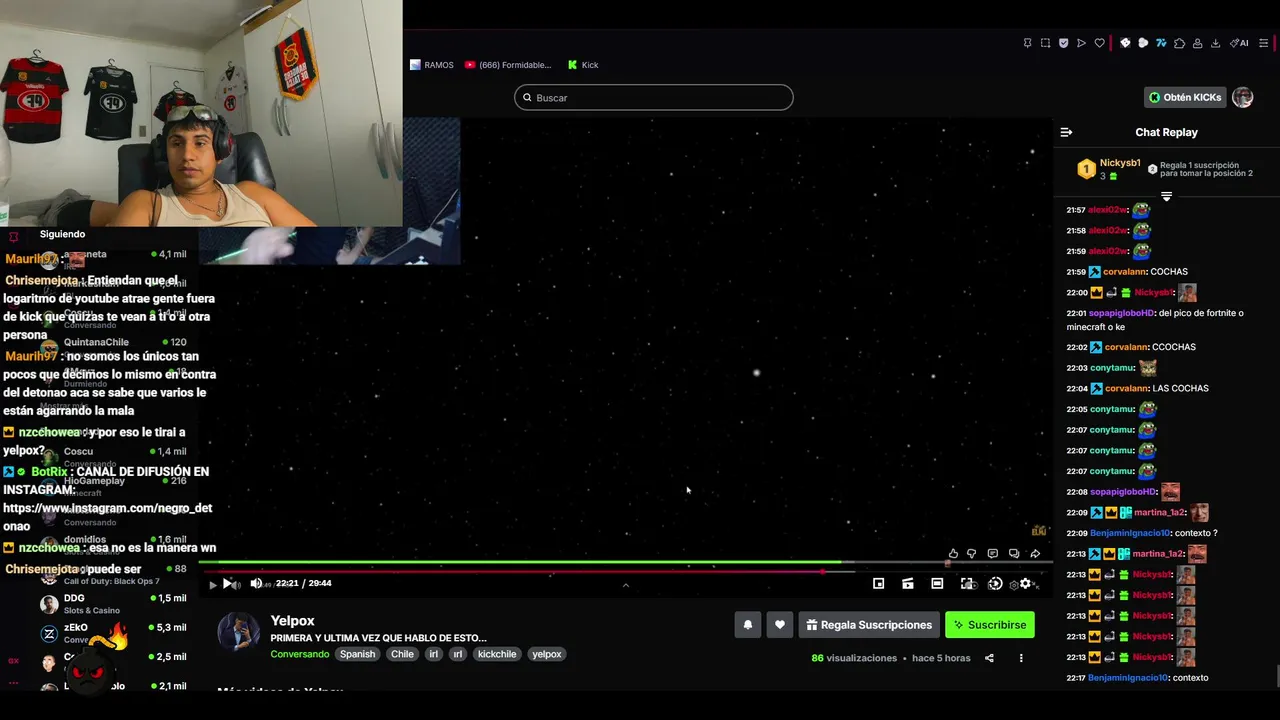This screenshot has width=1280, height=720.
Task: Expand the player chevron below the progress bar
Action: click(x=625, y=585)
